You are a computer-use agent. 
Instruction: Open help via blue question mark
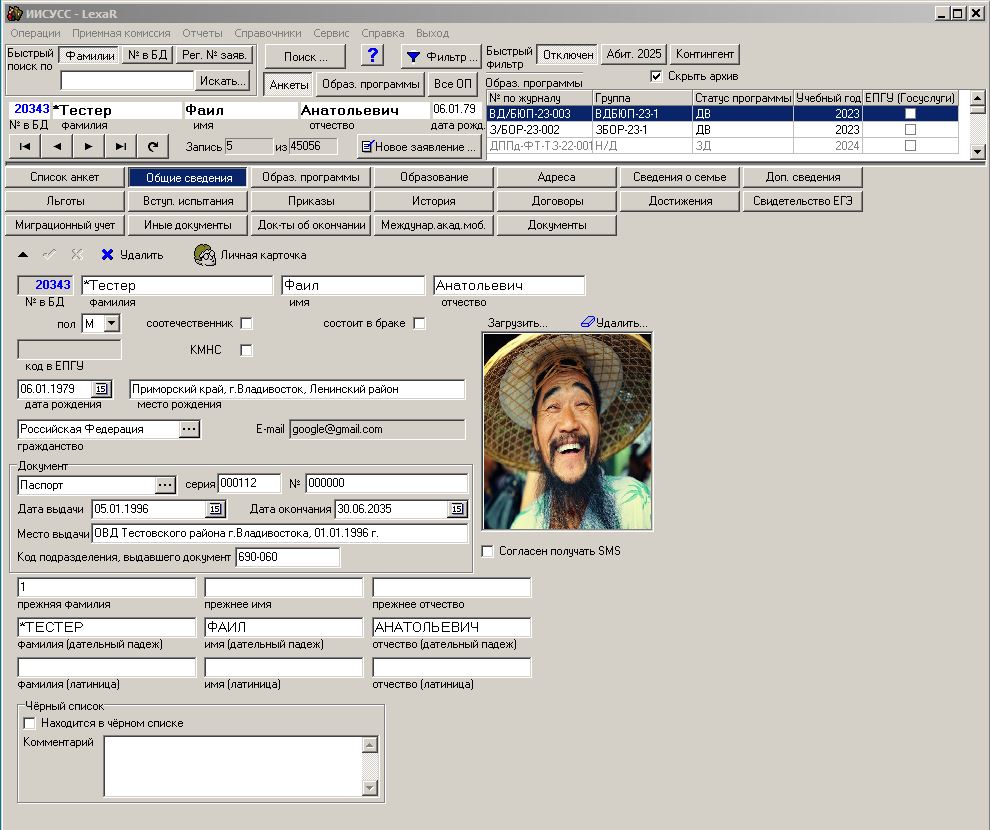pos(372,55)
